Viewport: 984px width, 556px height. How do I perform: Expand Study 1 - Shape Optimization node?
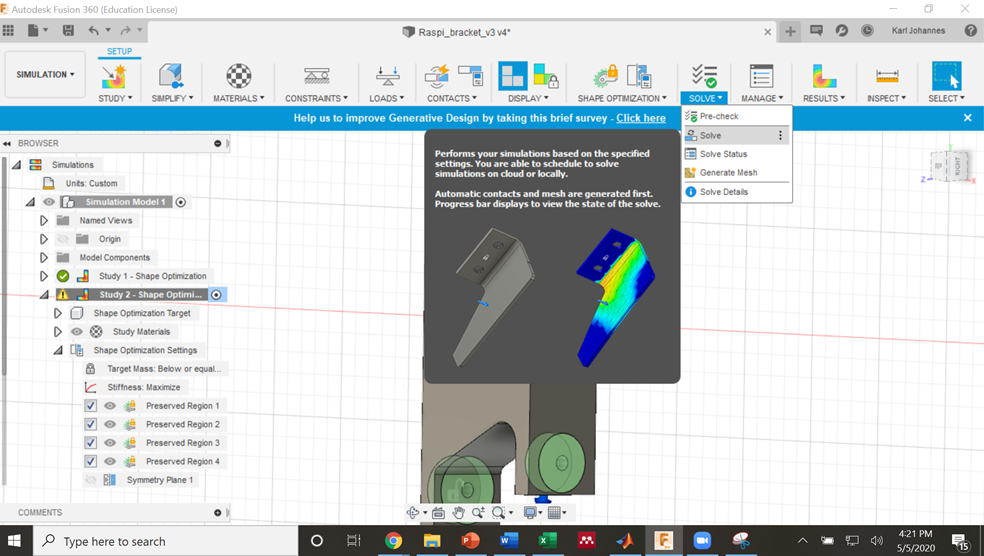tap(43, 276)
